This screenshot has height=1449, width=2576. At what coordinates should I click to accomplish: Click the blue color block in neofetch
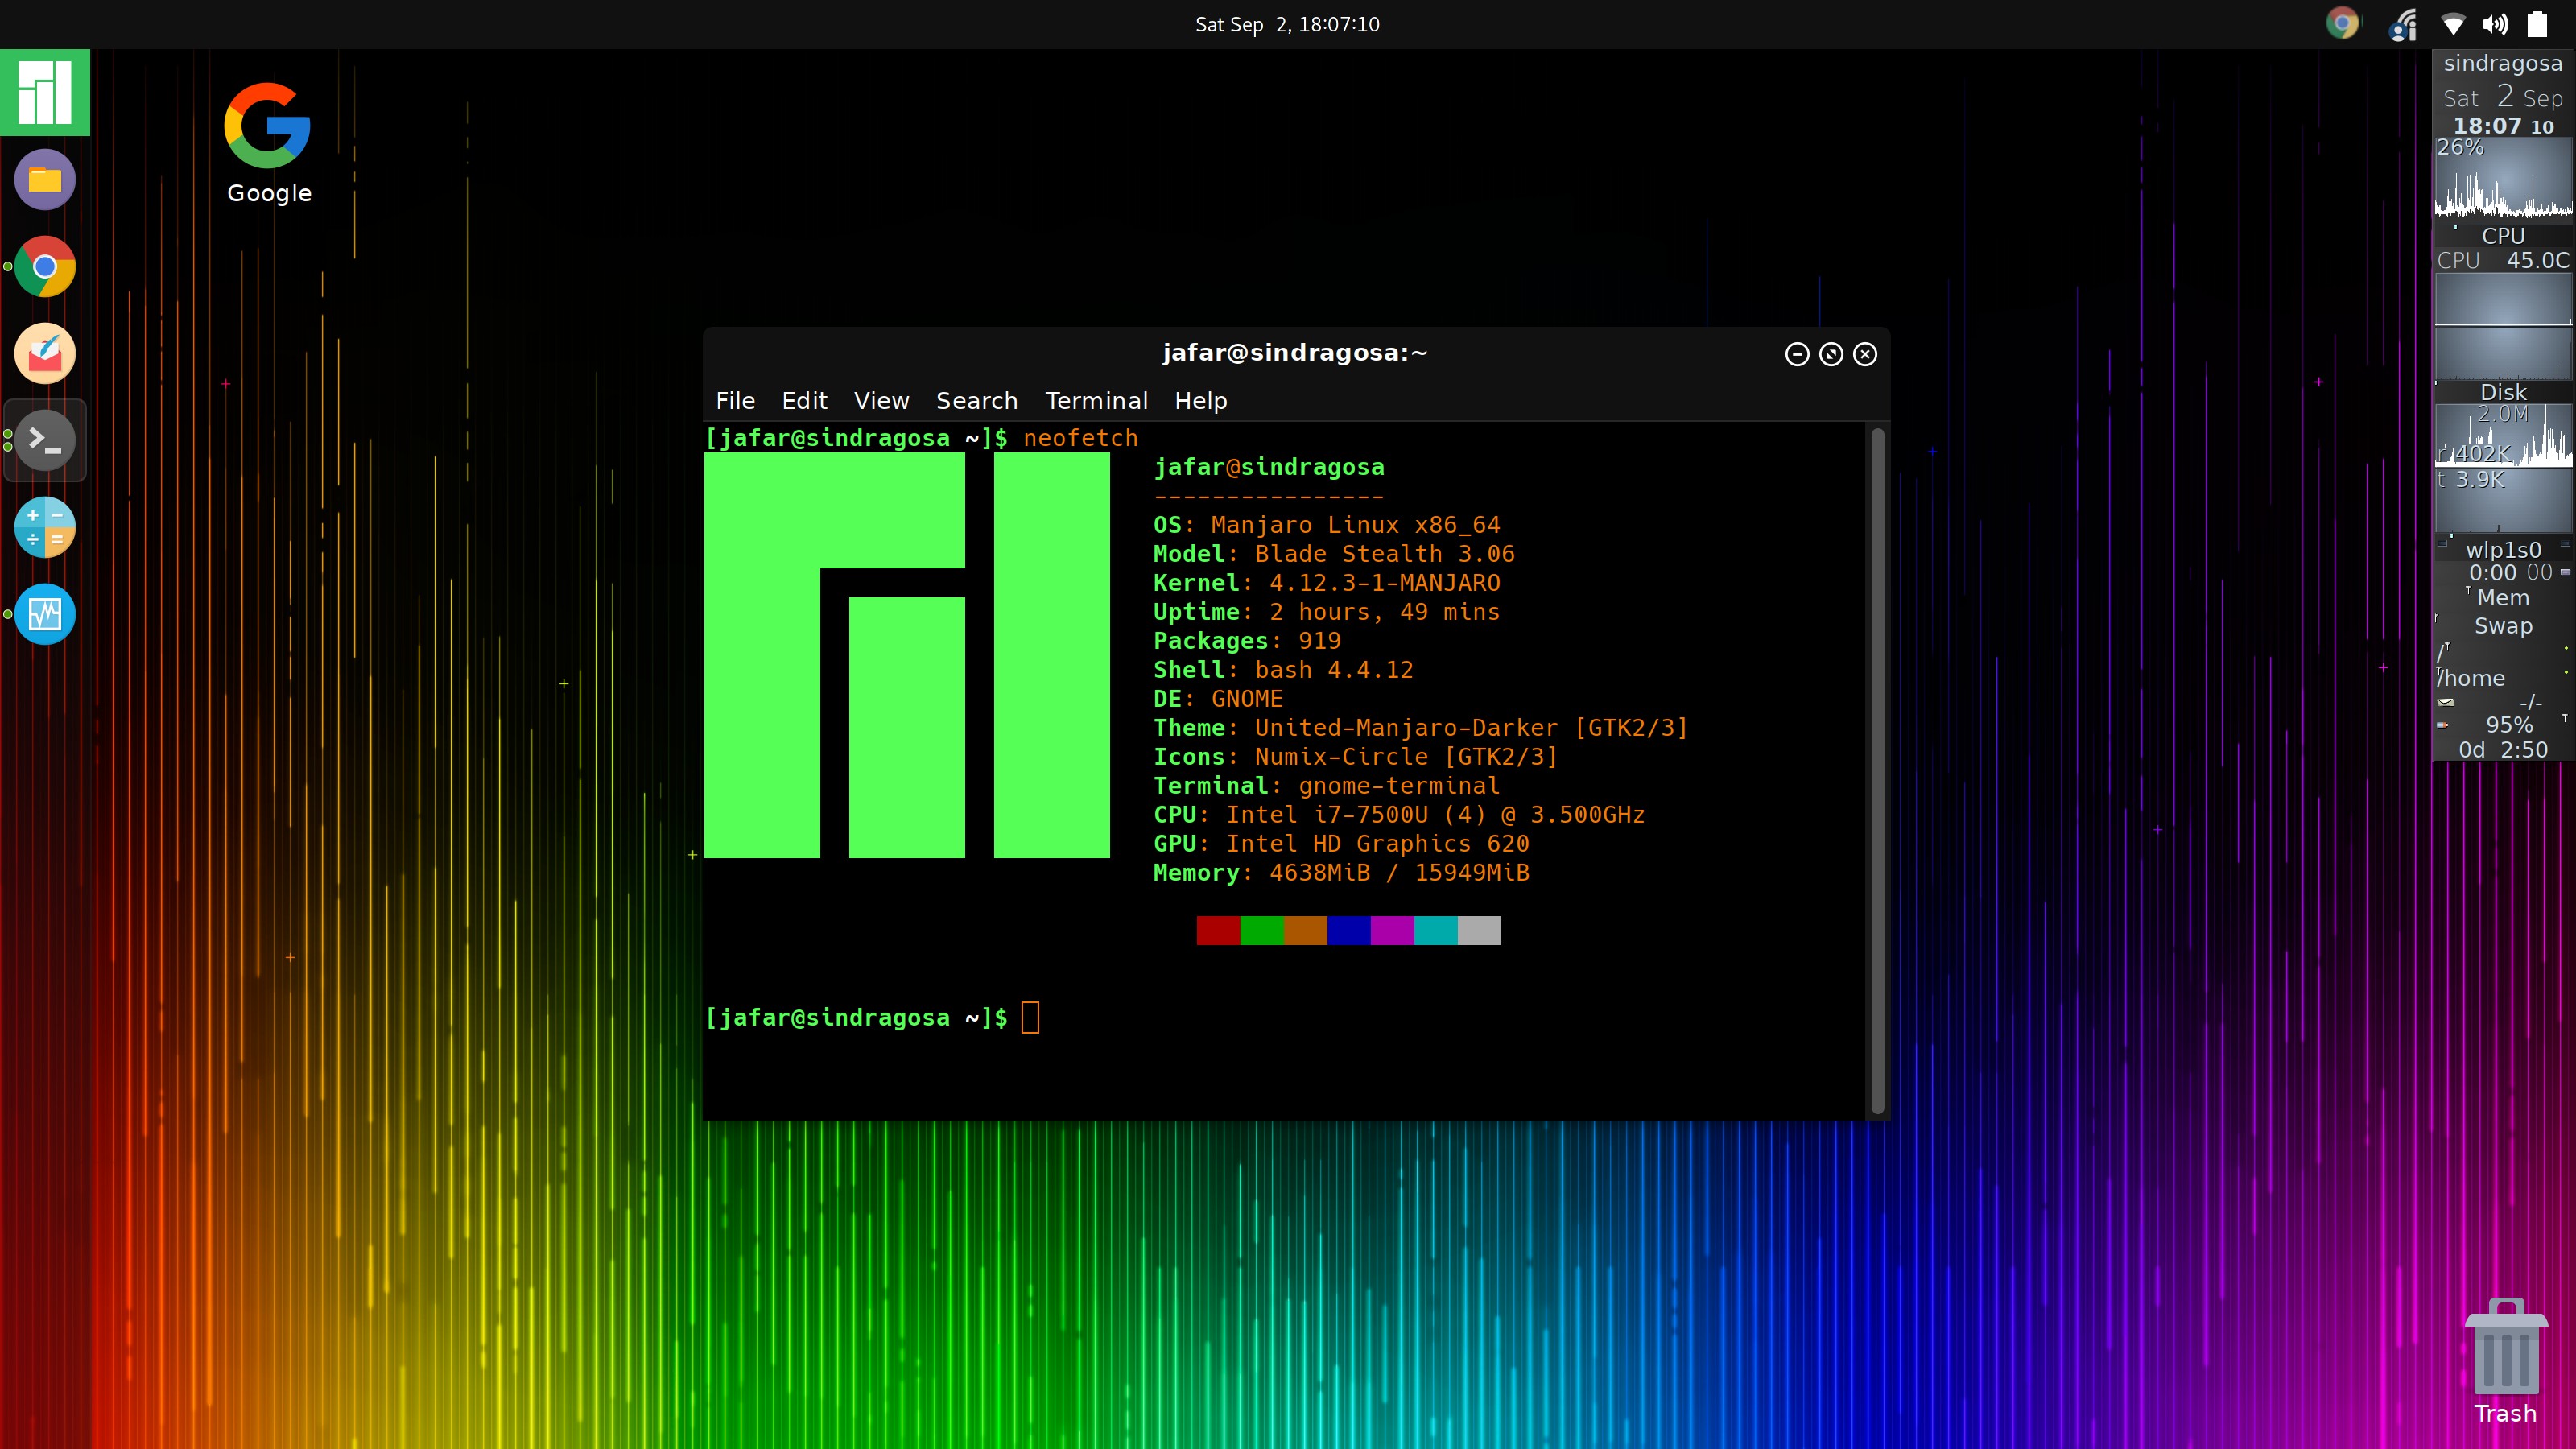(1348, 930)
